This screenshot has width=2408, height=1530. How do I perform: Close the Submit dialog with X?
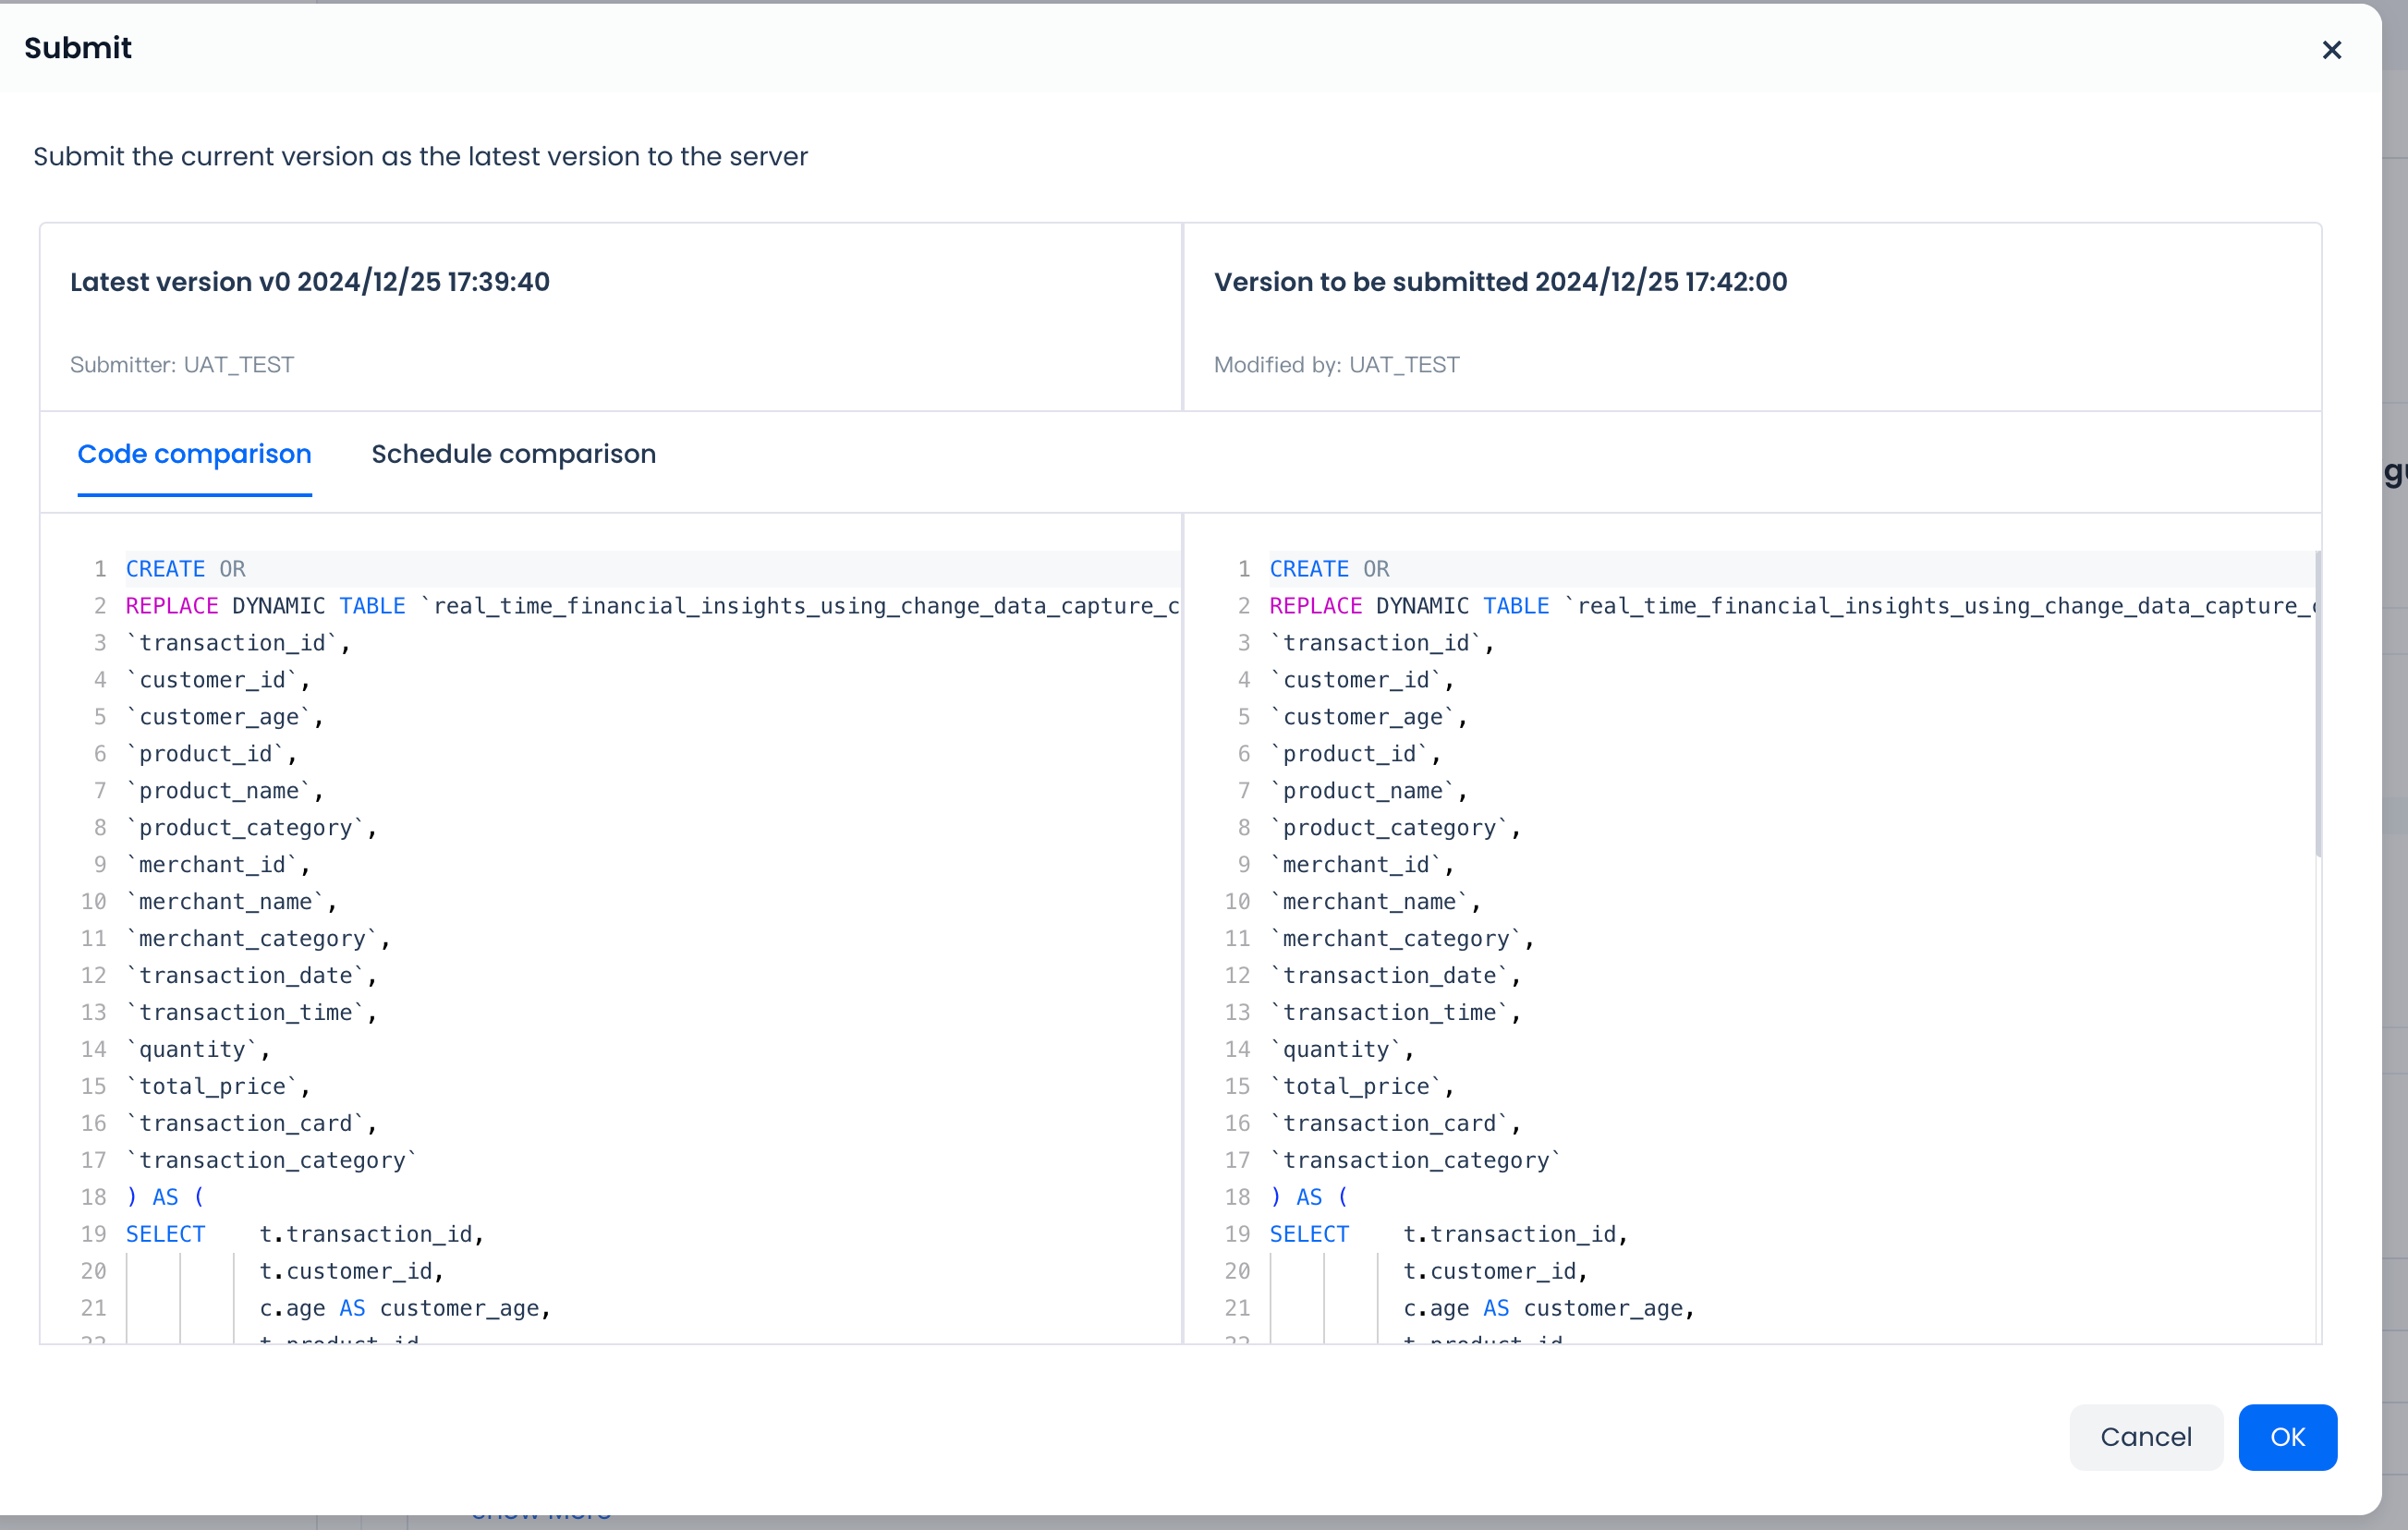click(2331, 50)
